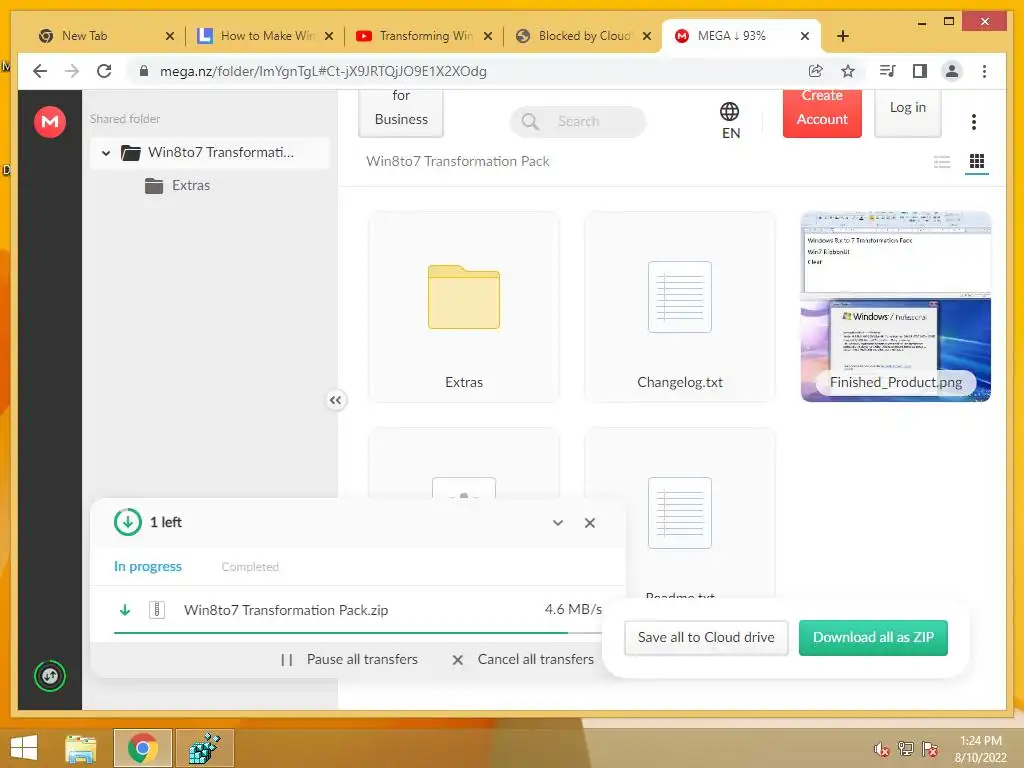Click the Action Center flag icon
The image size is (1024, 768).
[x=930, y=749]
